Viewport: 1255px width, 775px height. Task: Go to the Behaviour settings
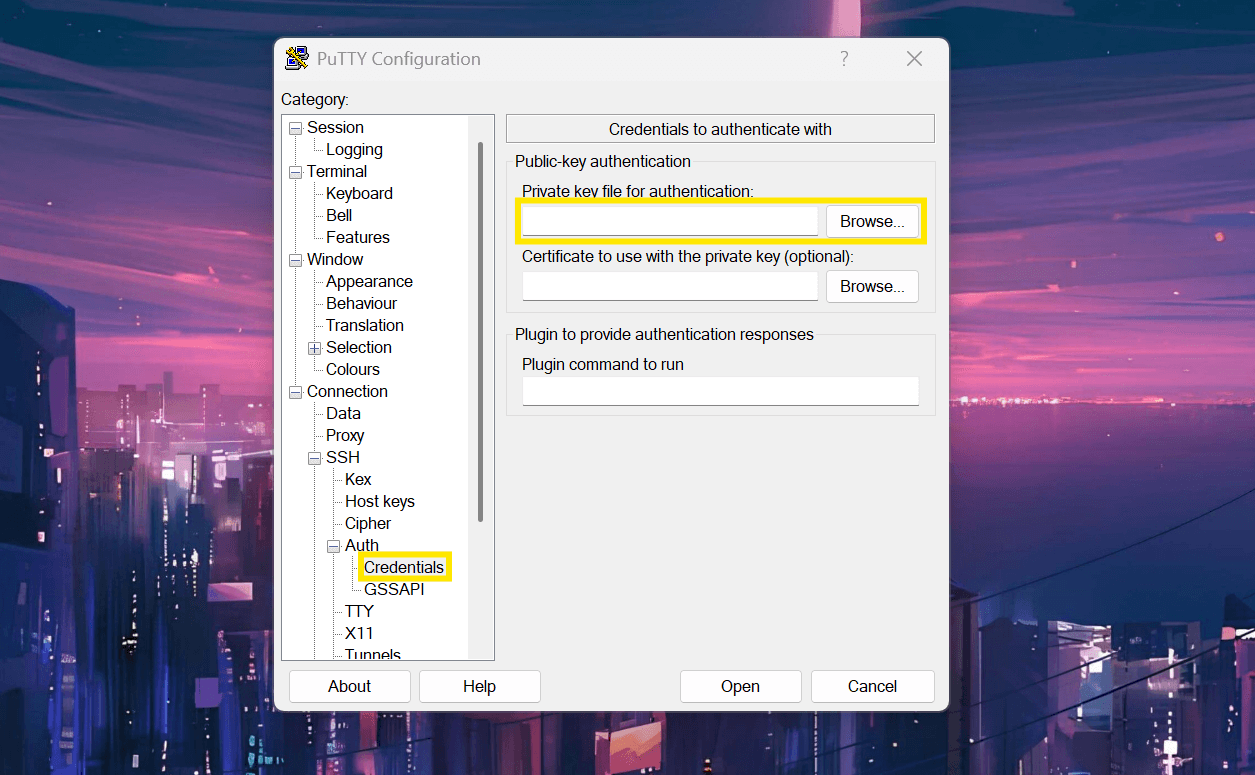361,303
